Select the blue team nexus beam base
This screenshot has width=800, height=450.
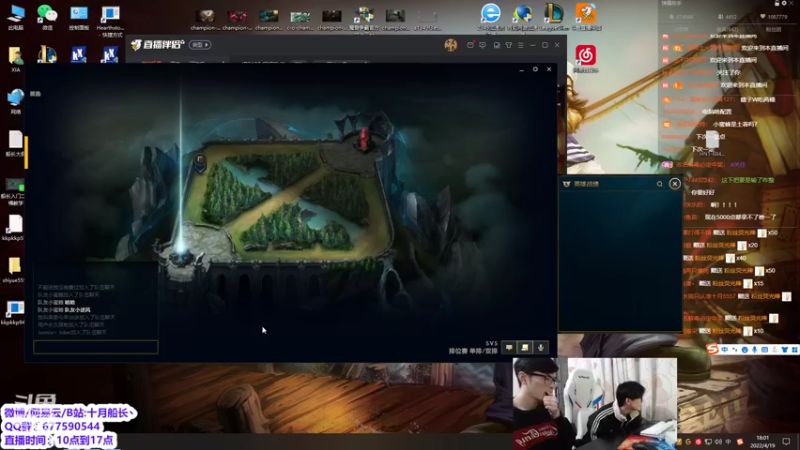pos(181,254)
